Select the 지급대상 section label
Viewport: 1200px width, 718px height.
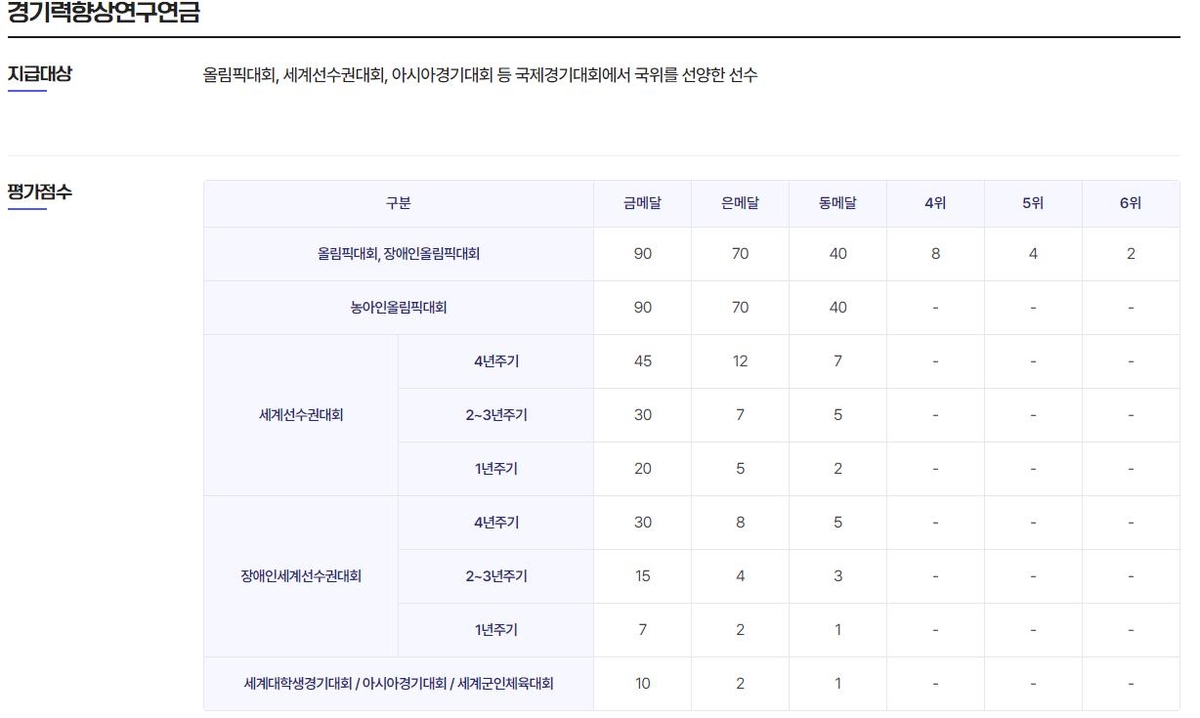40,74
